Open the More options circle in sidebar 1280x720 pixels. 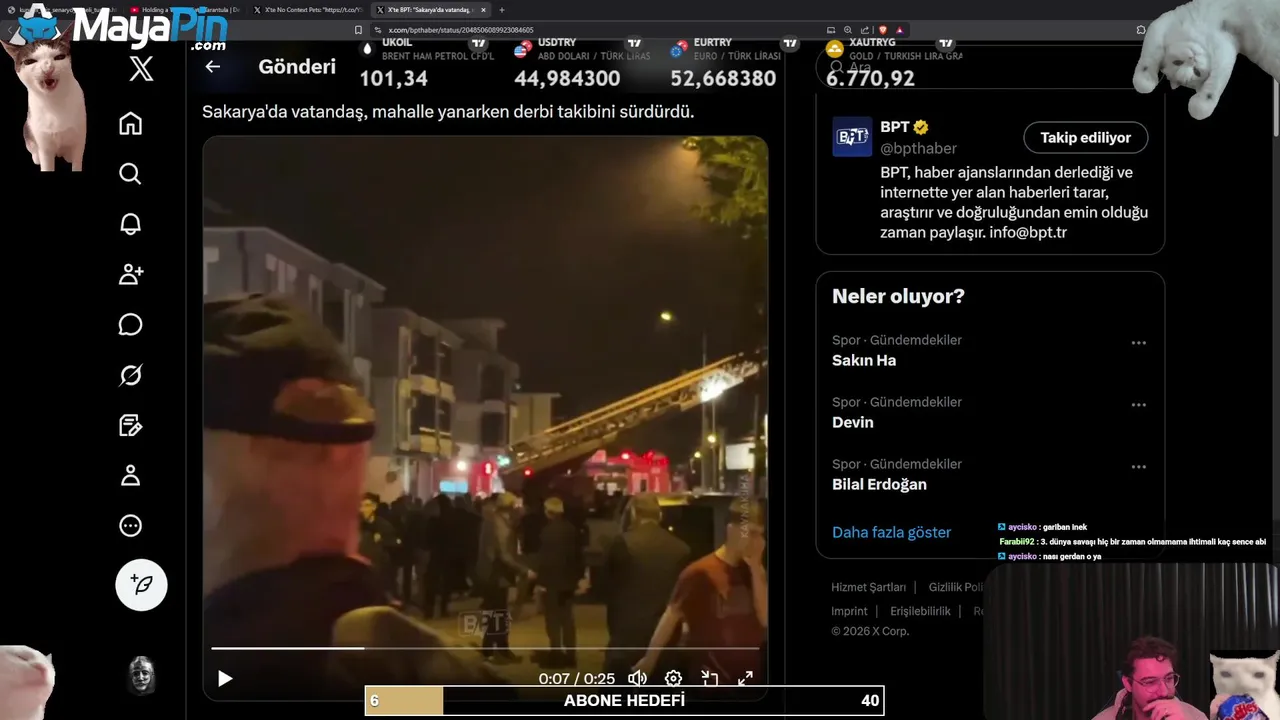click(x=130, y=526)
